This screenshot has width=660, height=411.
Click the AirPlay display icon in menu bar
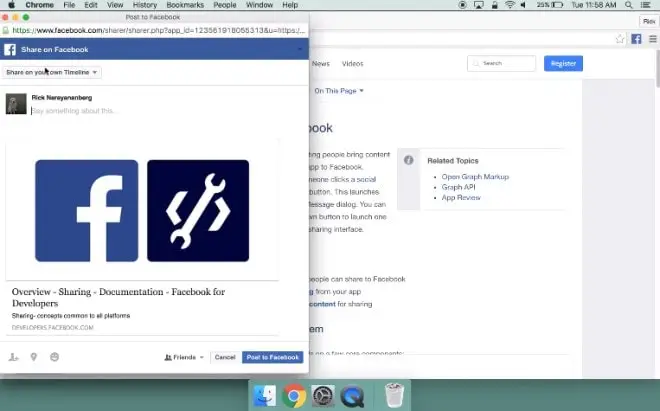[x=479, y=5]
